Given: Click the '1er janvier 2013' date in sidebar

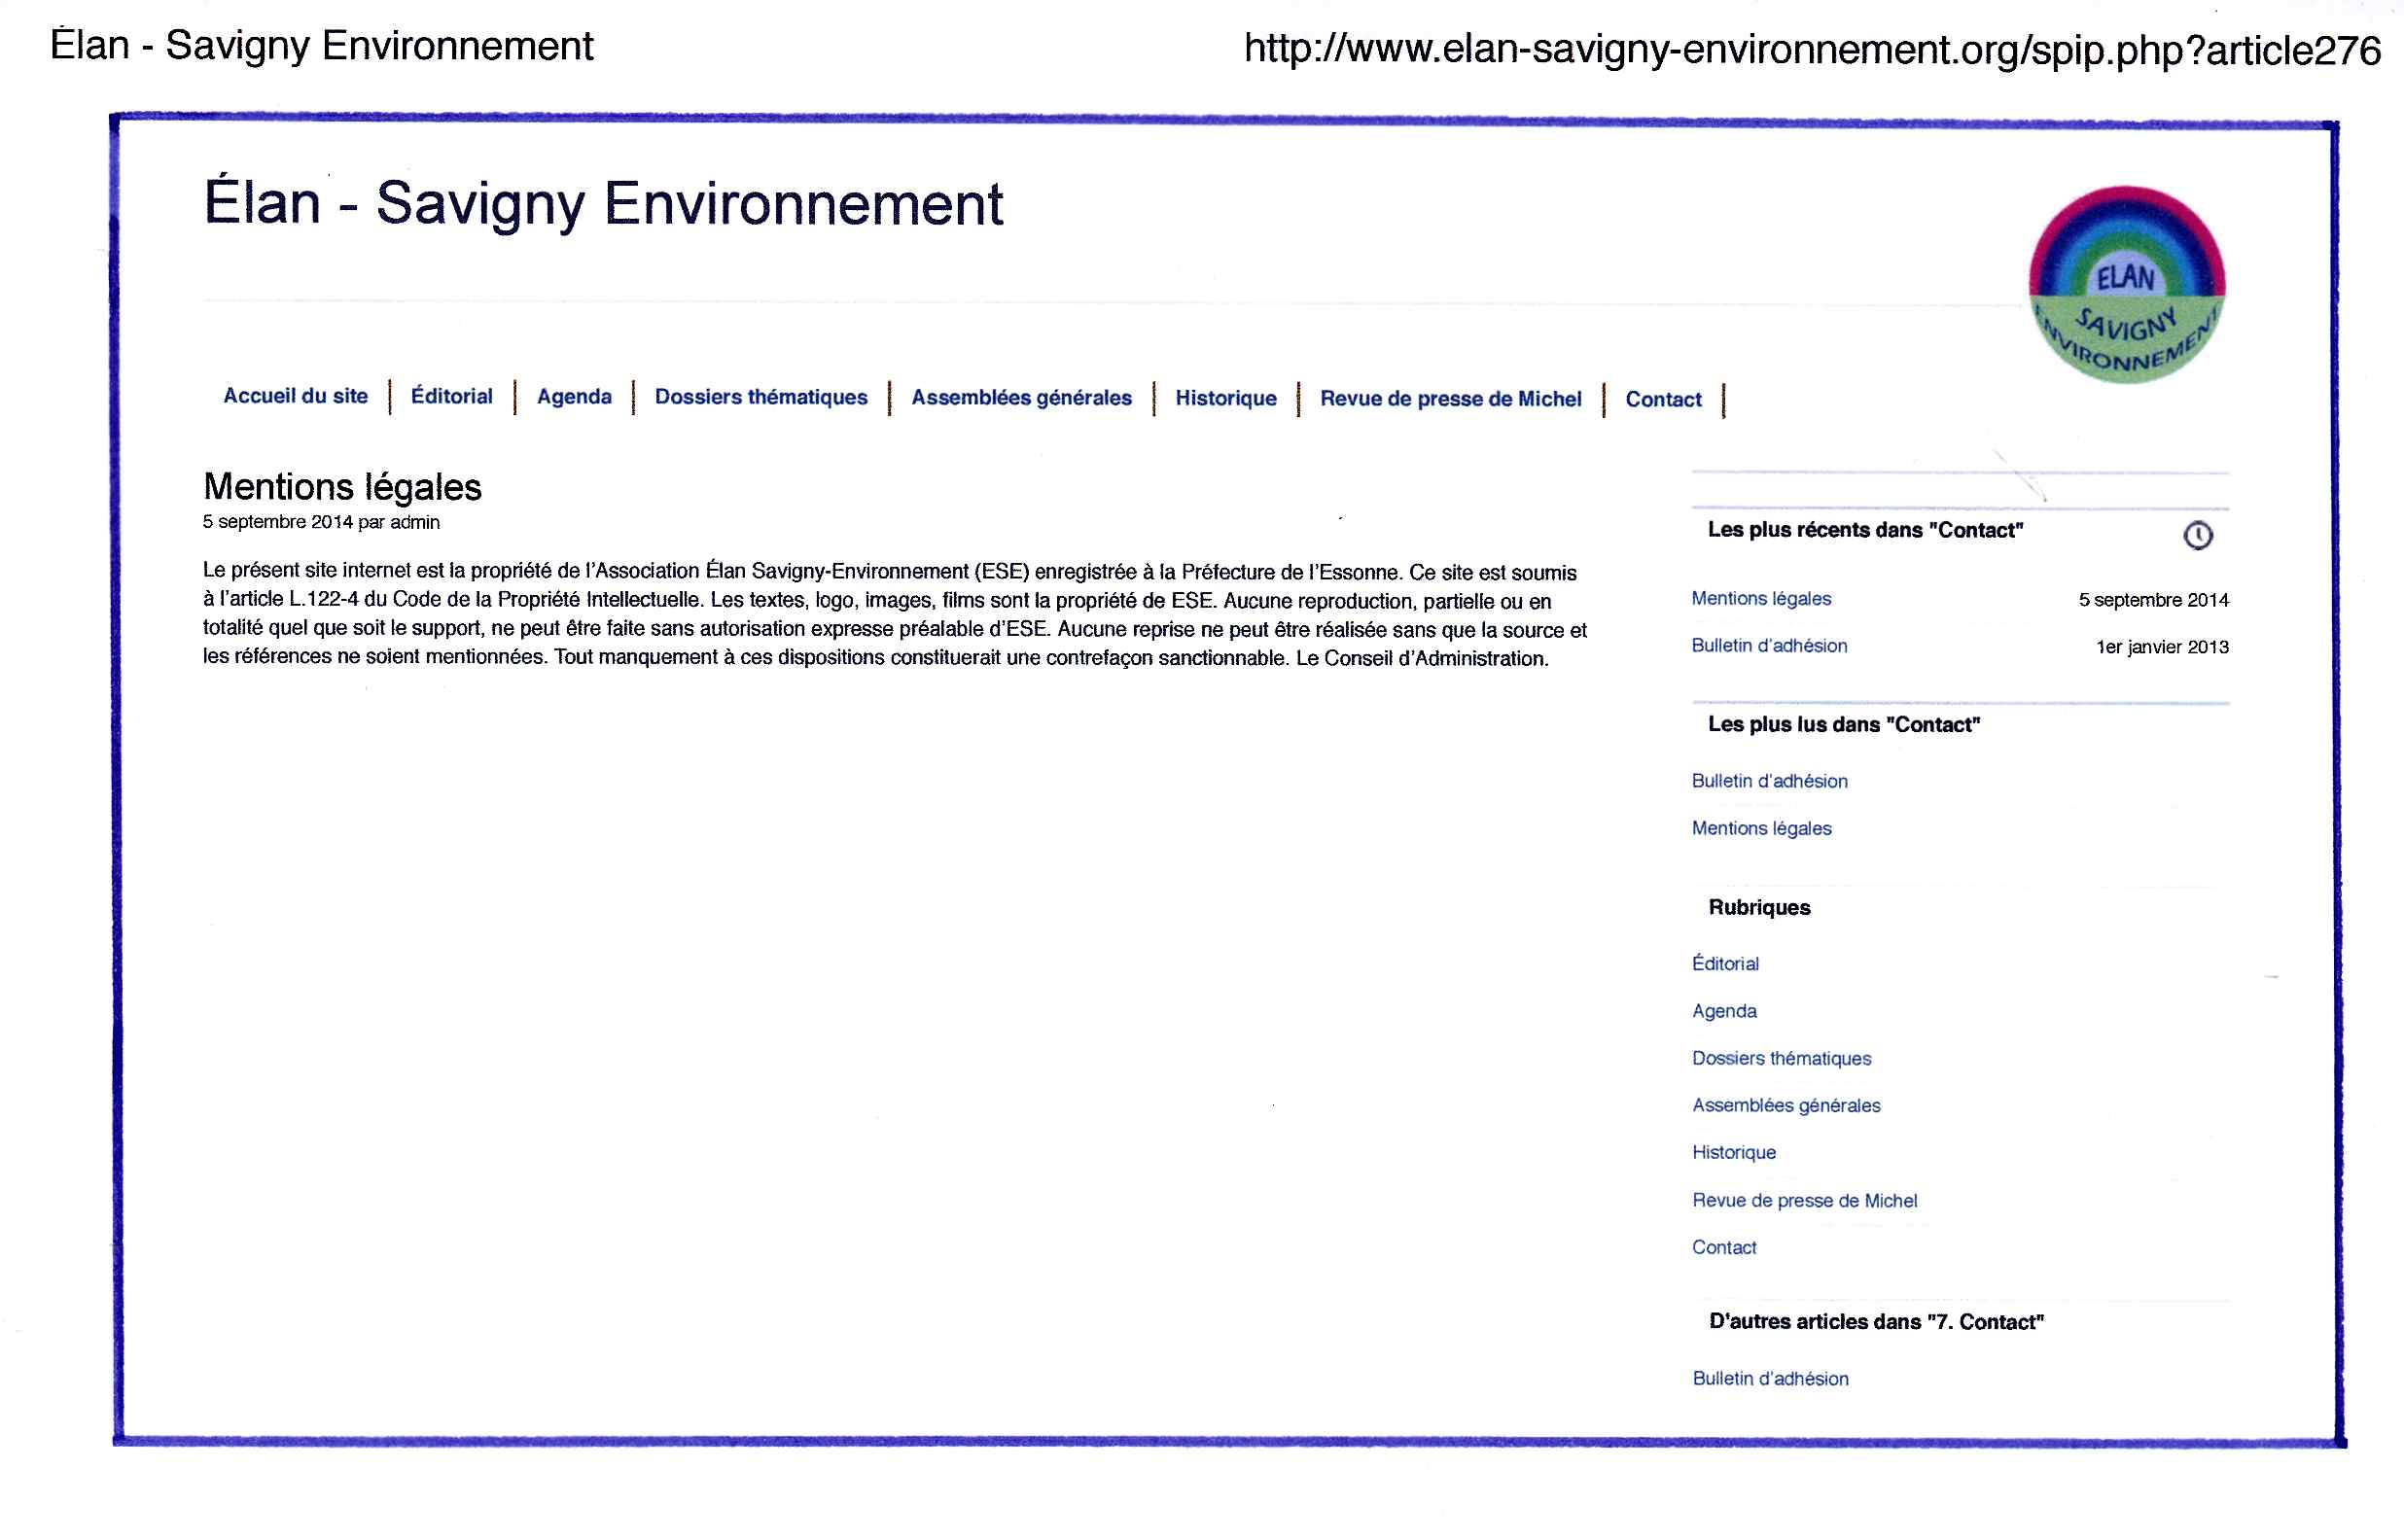Looking at the screenshot, I should 2162,647.
